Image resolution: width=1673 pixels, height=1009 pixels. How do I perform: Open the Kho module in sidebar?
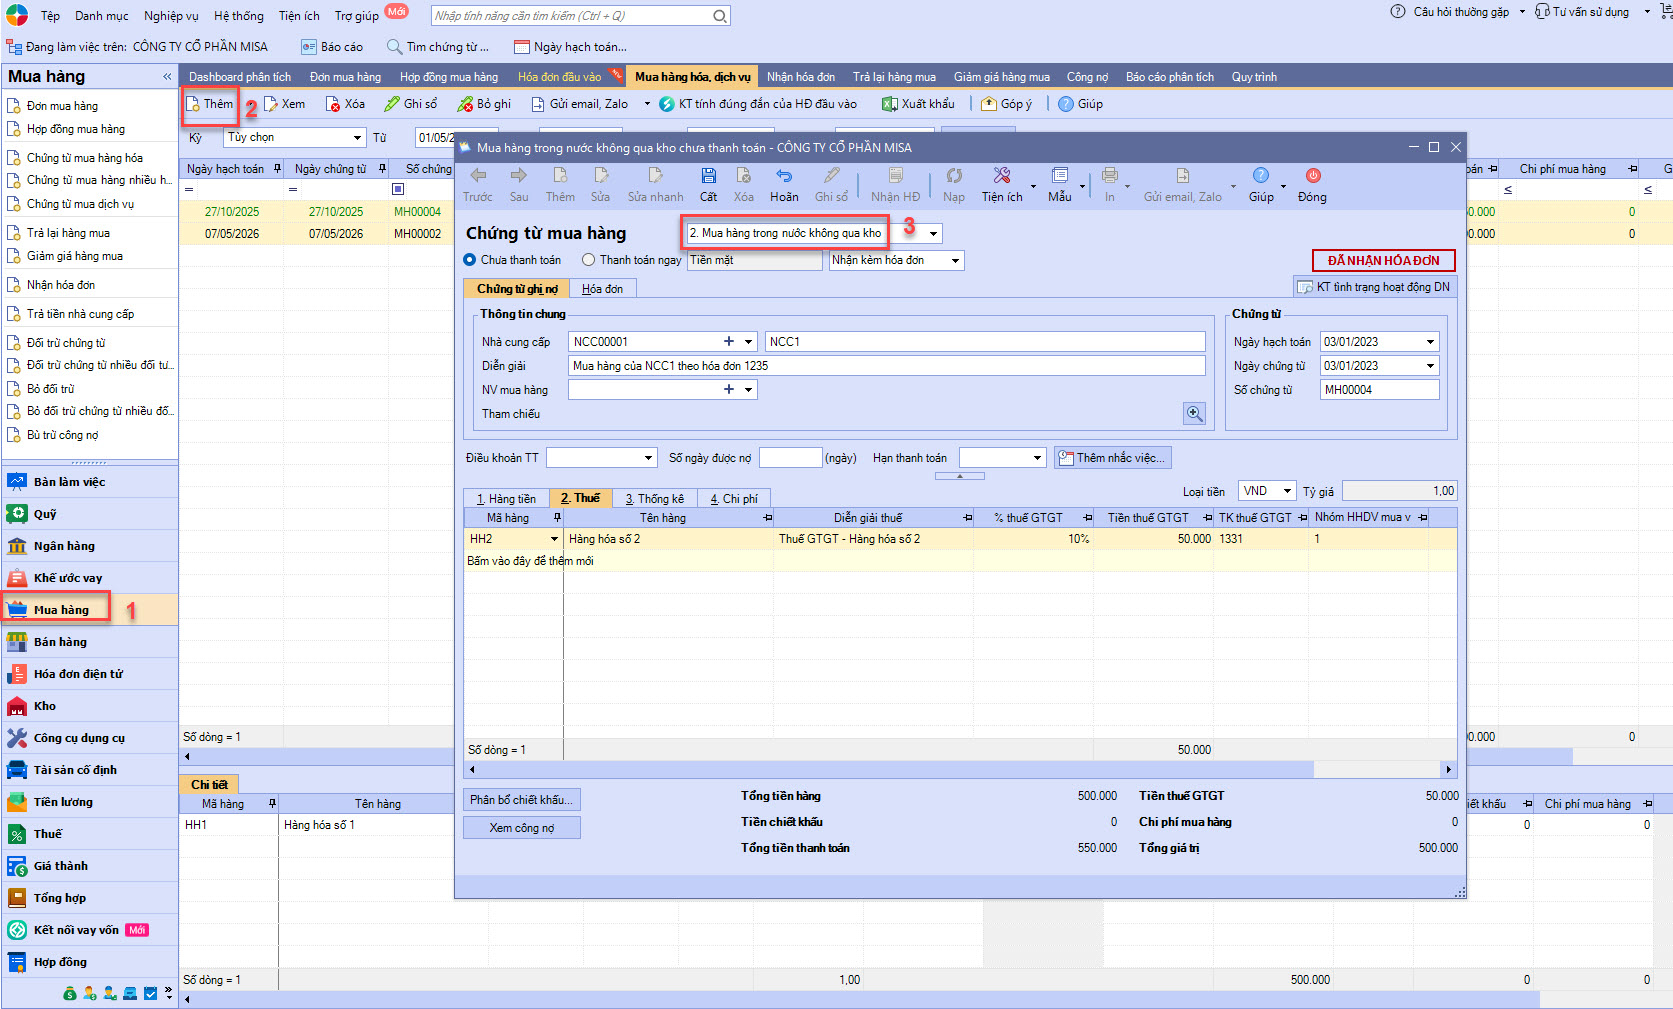point(45,706)
